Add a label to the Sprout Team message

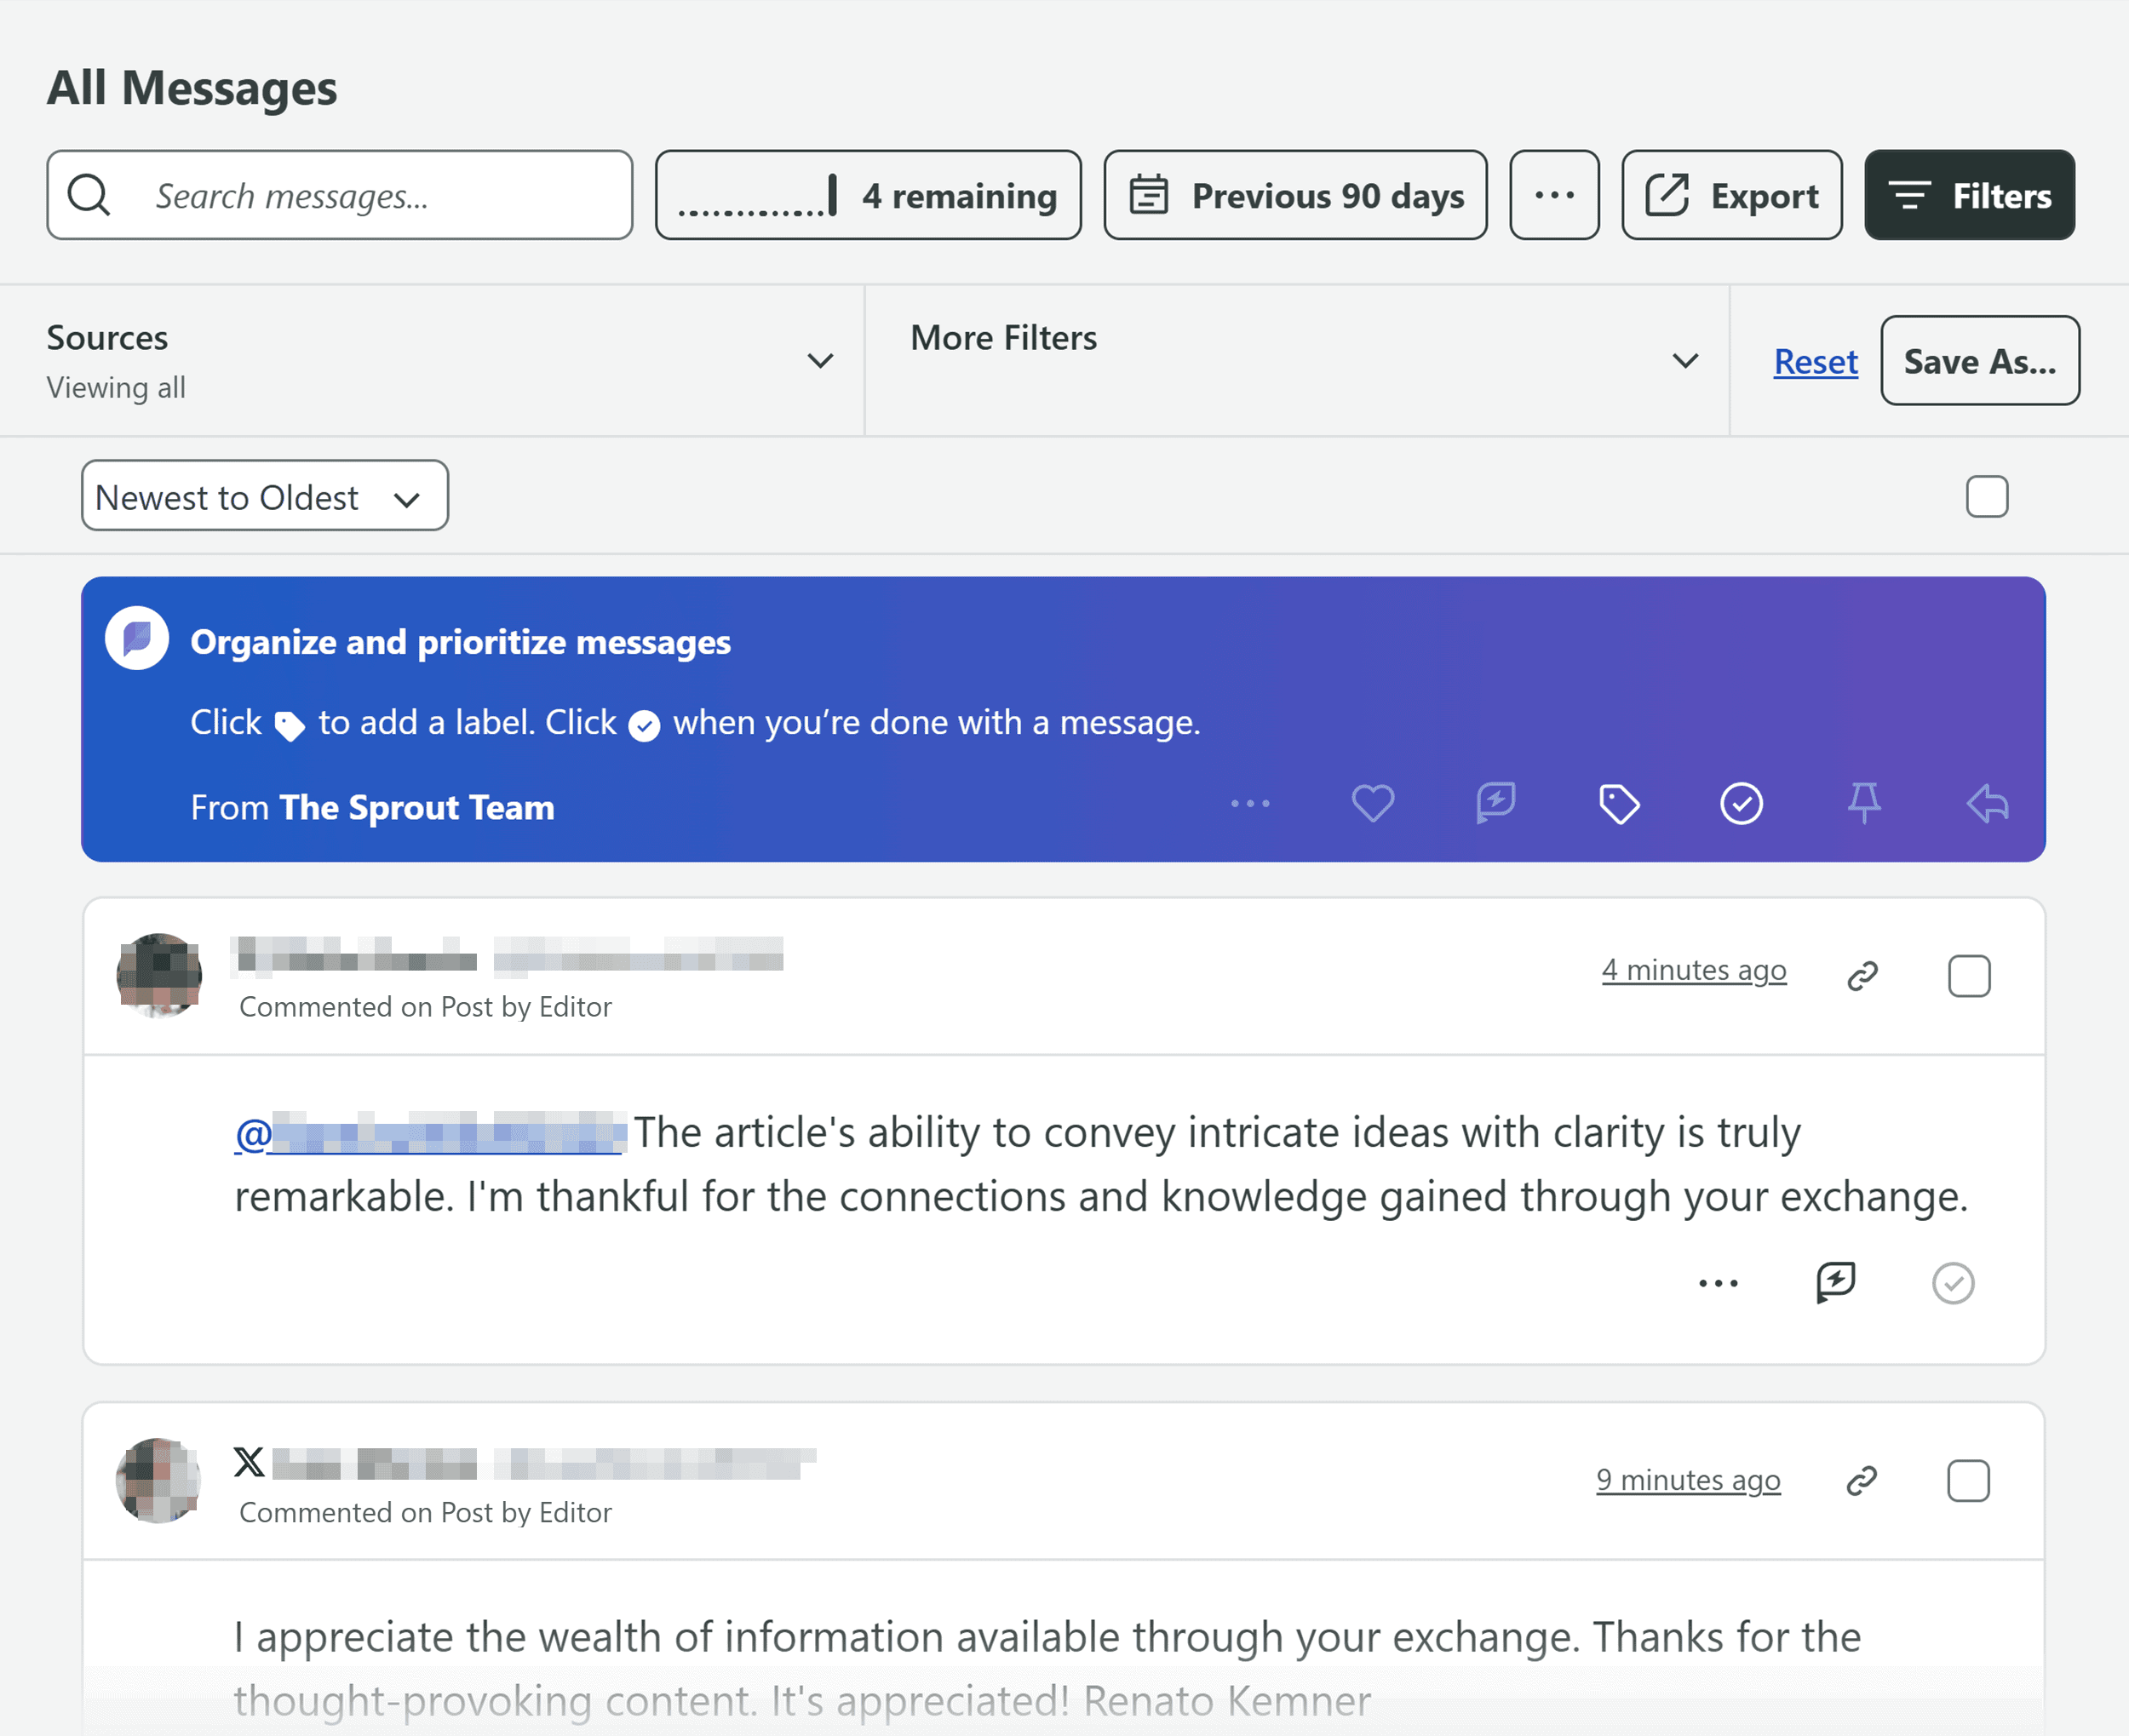click(1618, 803)
